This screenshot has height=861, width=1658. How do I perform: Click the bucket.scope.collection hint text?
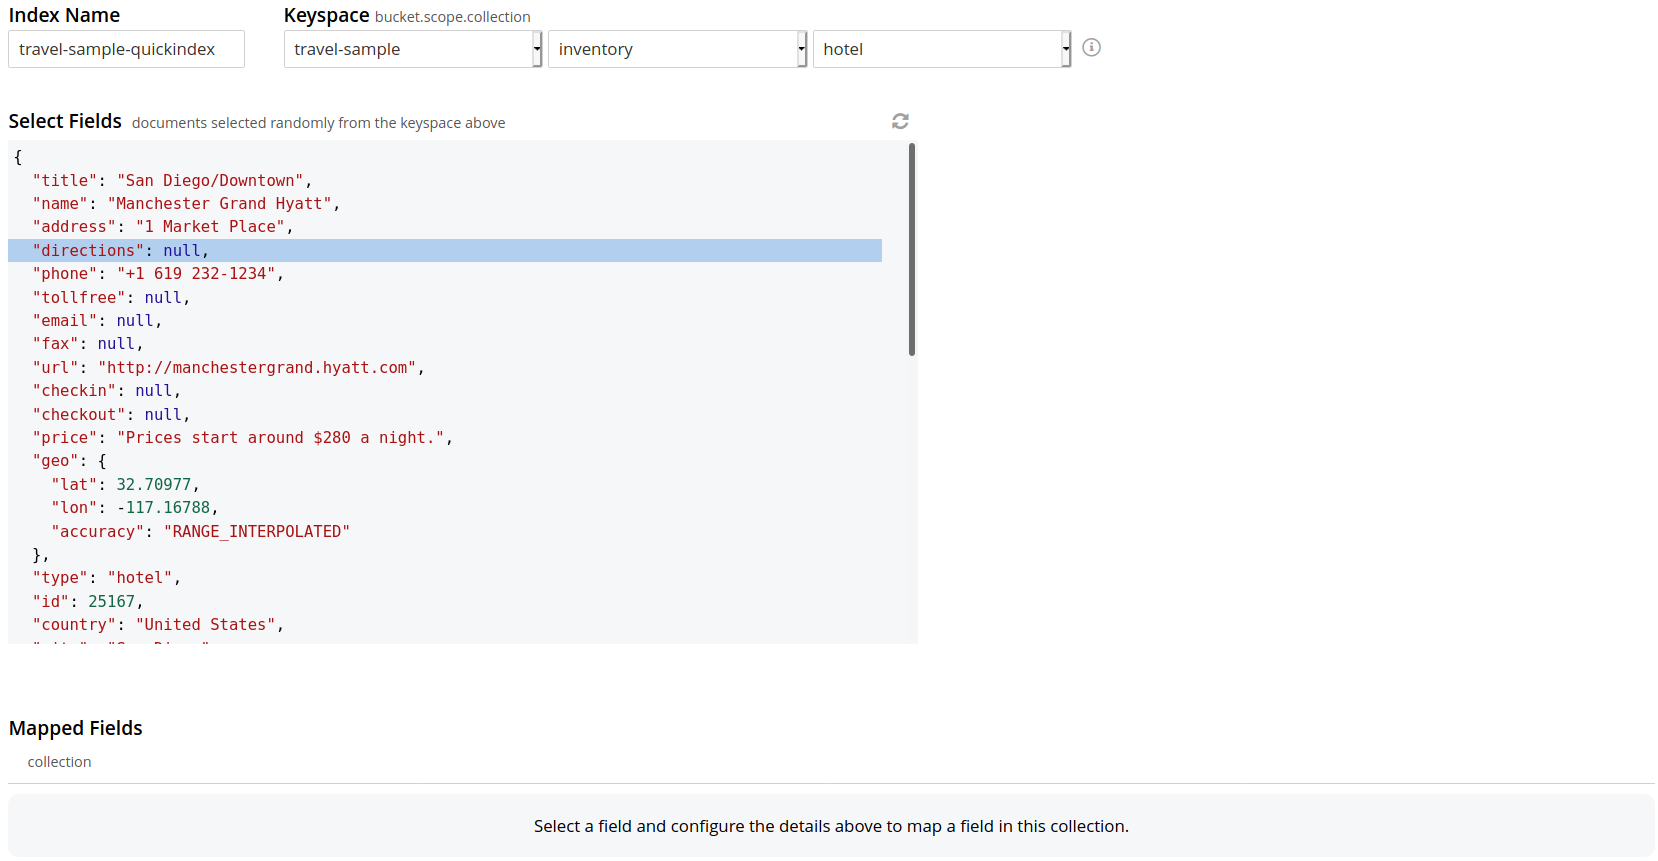pos(453,17)
